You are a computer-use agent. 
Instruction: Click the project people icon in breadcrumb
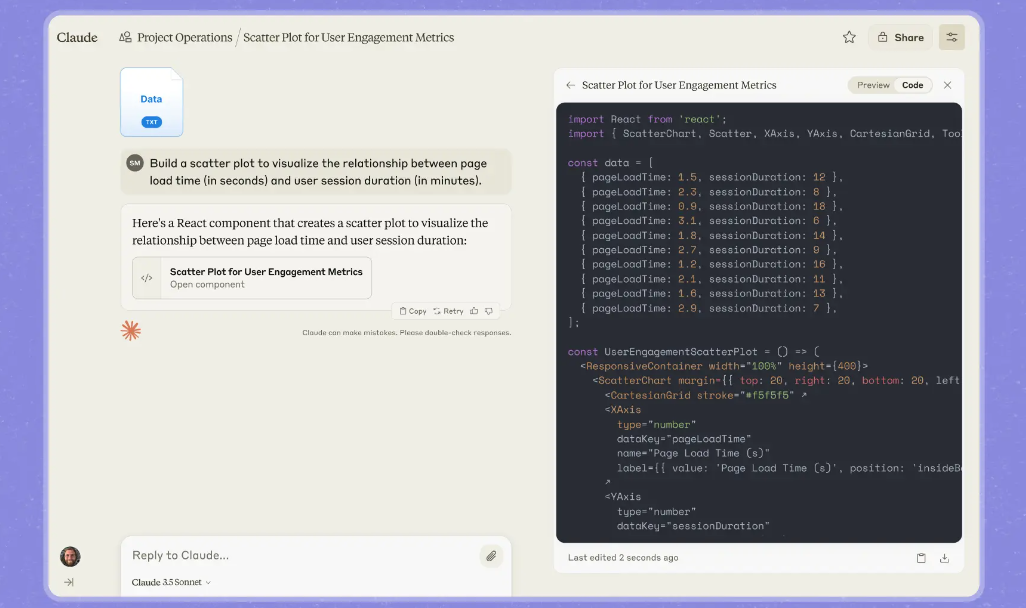[x=125, y=37]
